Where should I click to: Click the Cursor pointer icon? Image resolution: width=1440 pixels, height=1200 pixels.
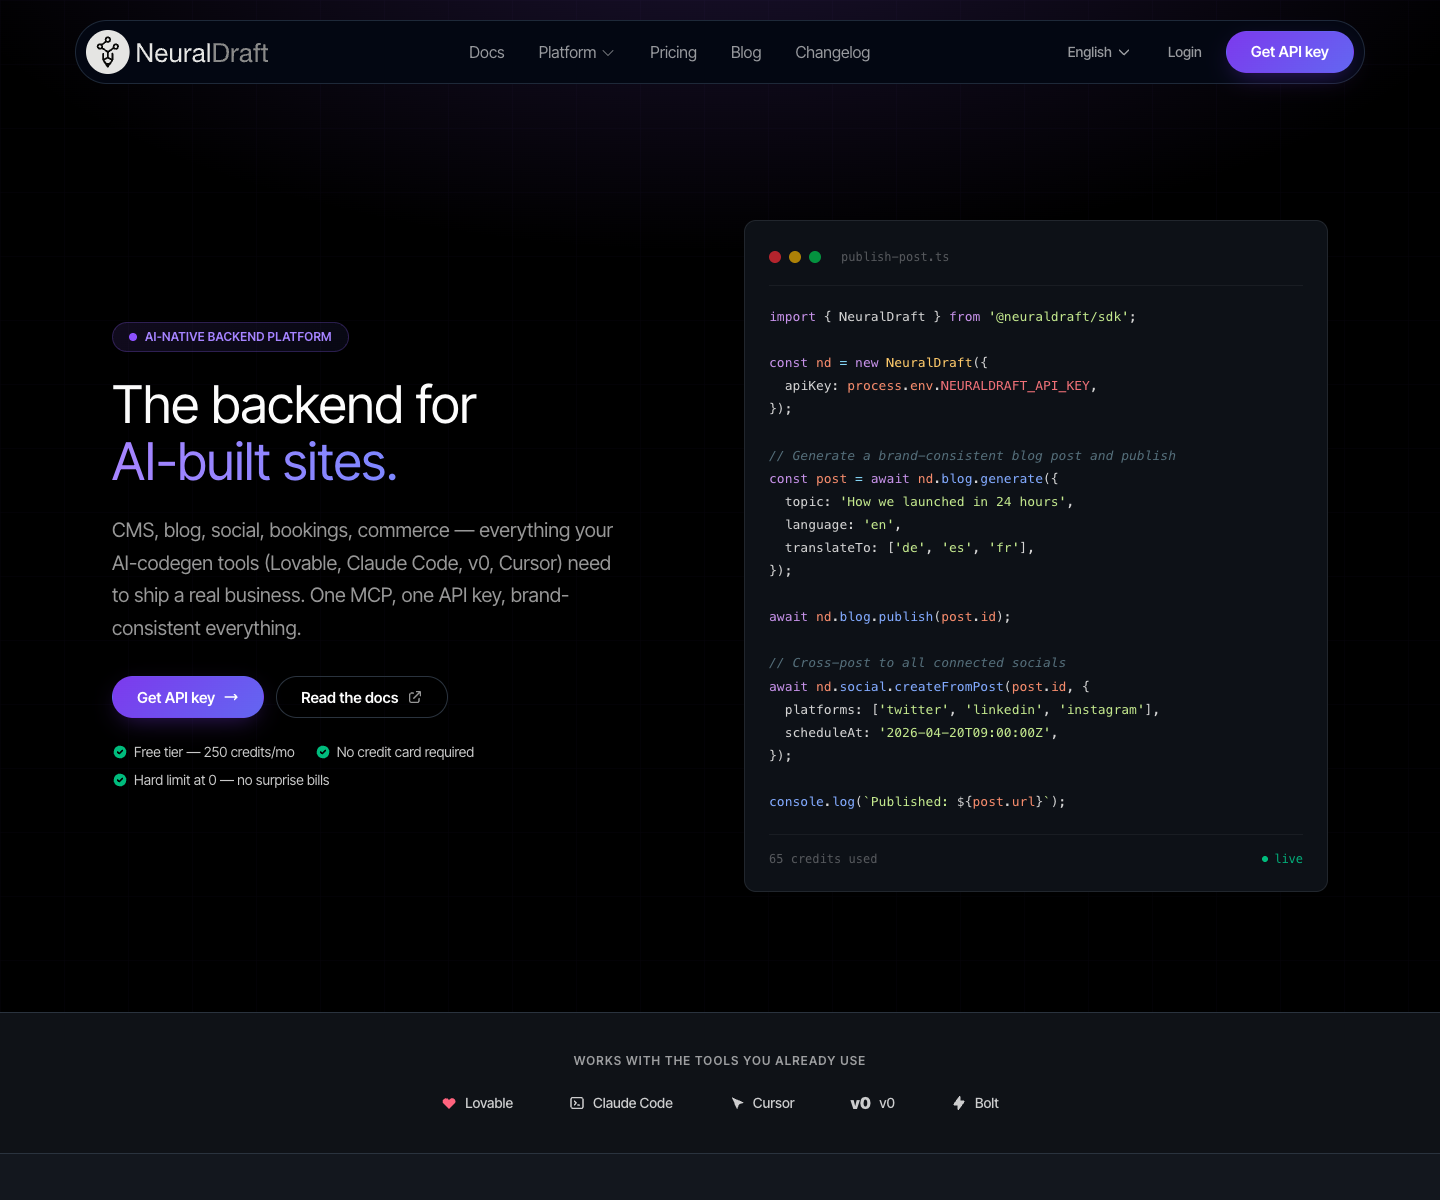coord(737,1103)
